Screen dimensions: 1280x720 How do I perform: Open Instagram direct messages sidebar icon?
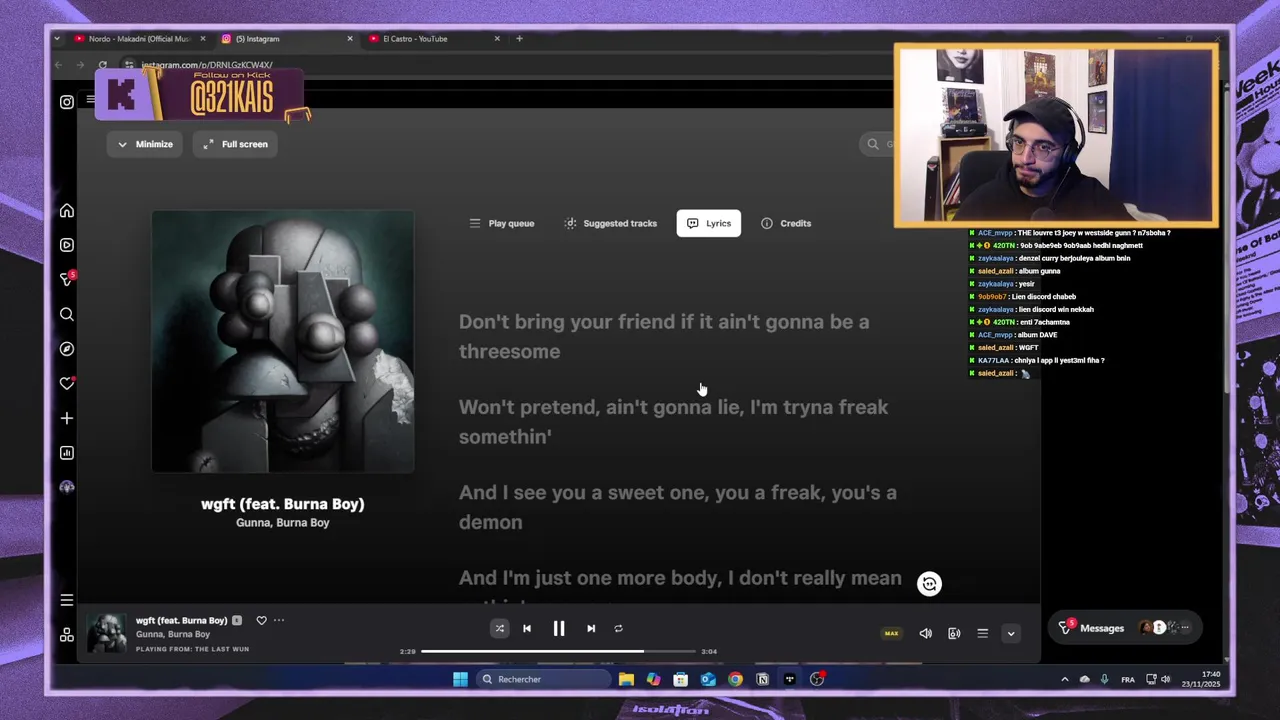tap(67, 279)
